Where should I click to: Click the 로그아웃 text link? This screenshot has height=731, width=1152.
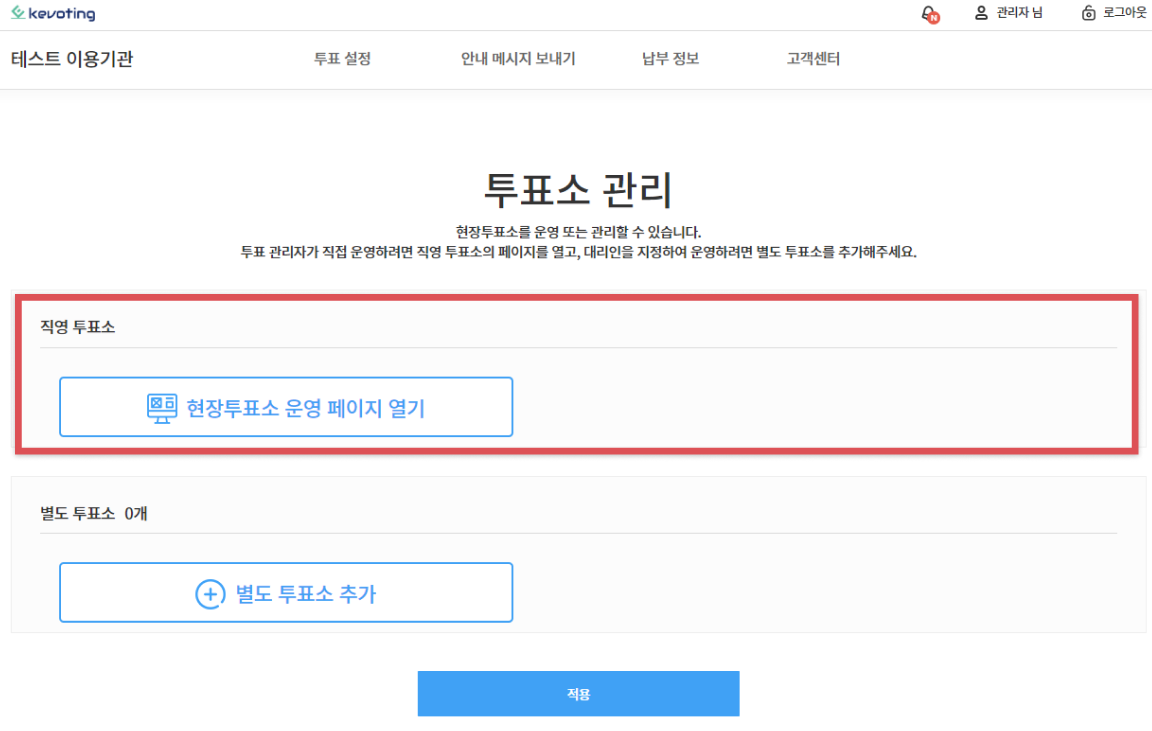[x=1125, y=14]
